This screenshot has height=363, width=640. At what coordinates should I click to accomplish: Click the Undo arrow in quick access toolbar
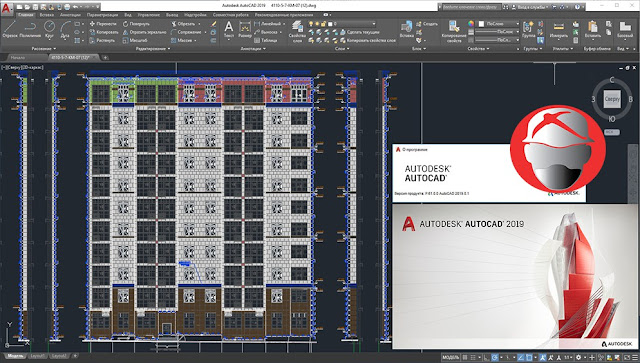[x=76, y=7]
